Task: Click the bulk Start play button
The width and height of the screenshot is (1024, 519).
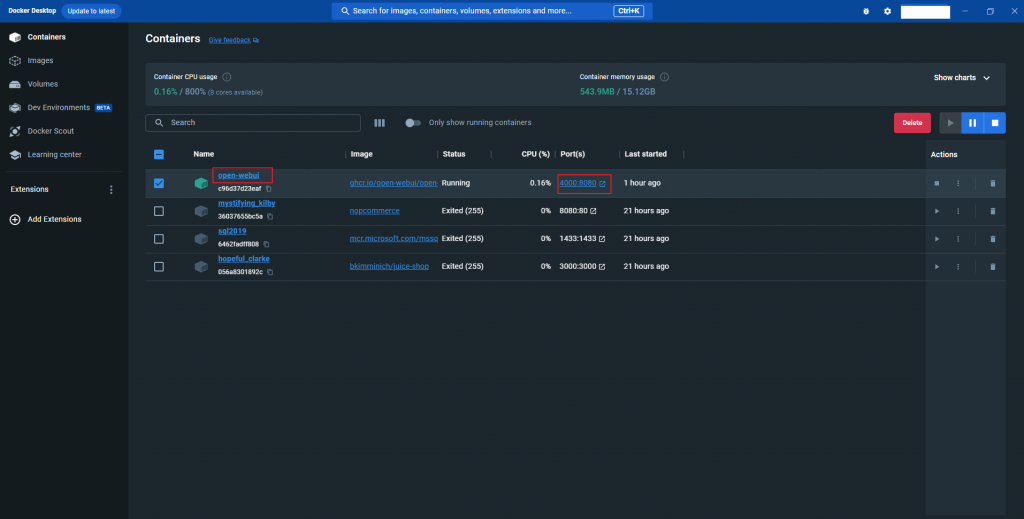Action: pos(950,123)
